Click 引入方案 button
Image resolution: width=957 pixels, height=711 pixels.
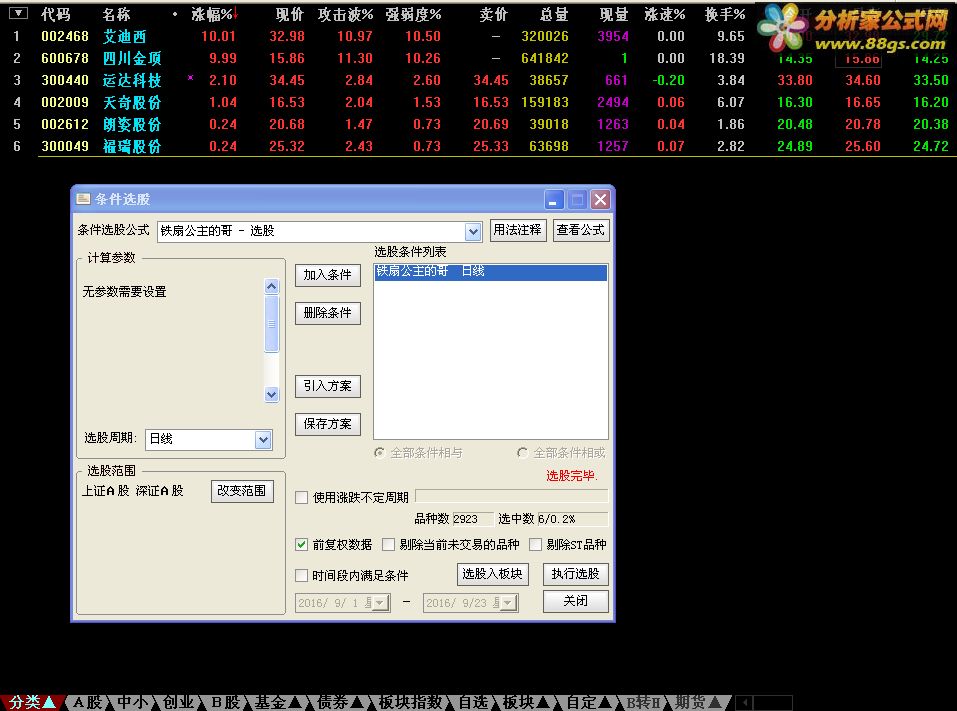pos(328,386)
